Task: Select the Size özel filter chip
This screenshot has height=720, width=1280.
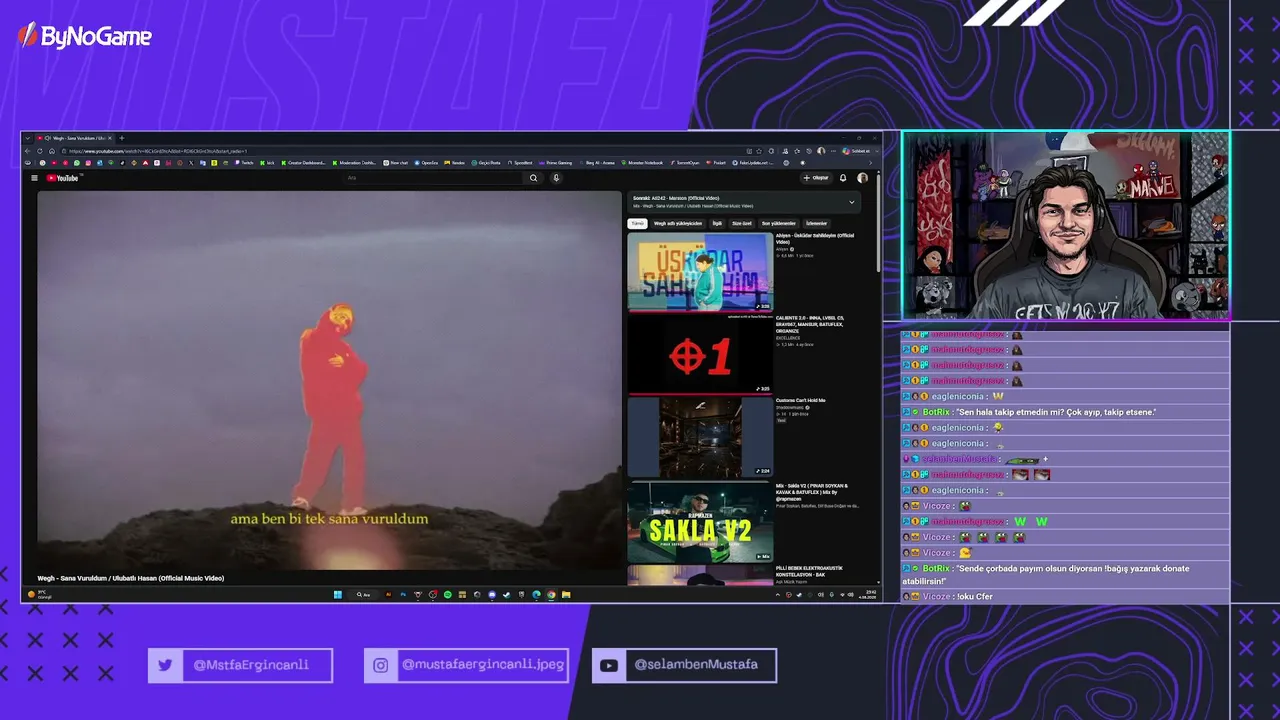Action: coord(742,224)
